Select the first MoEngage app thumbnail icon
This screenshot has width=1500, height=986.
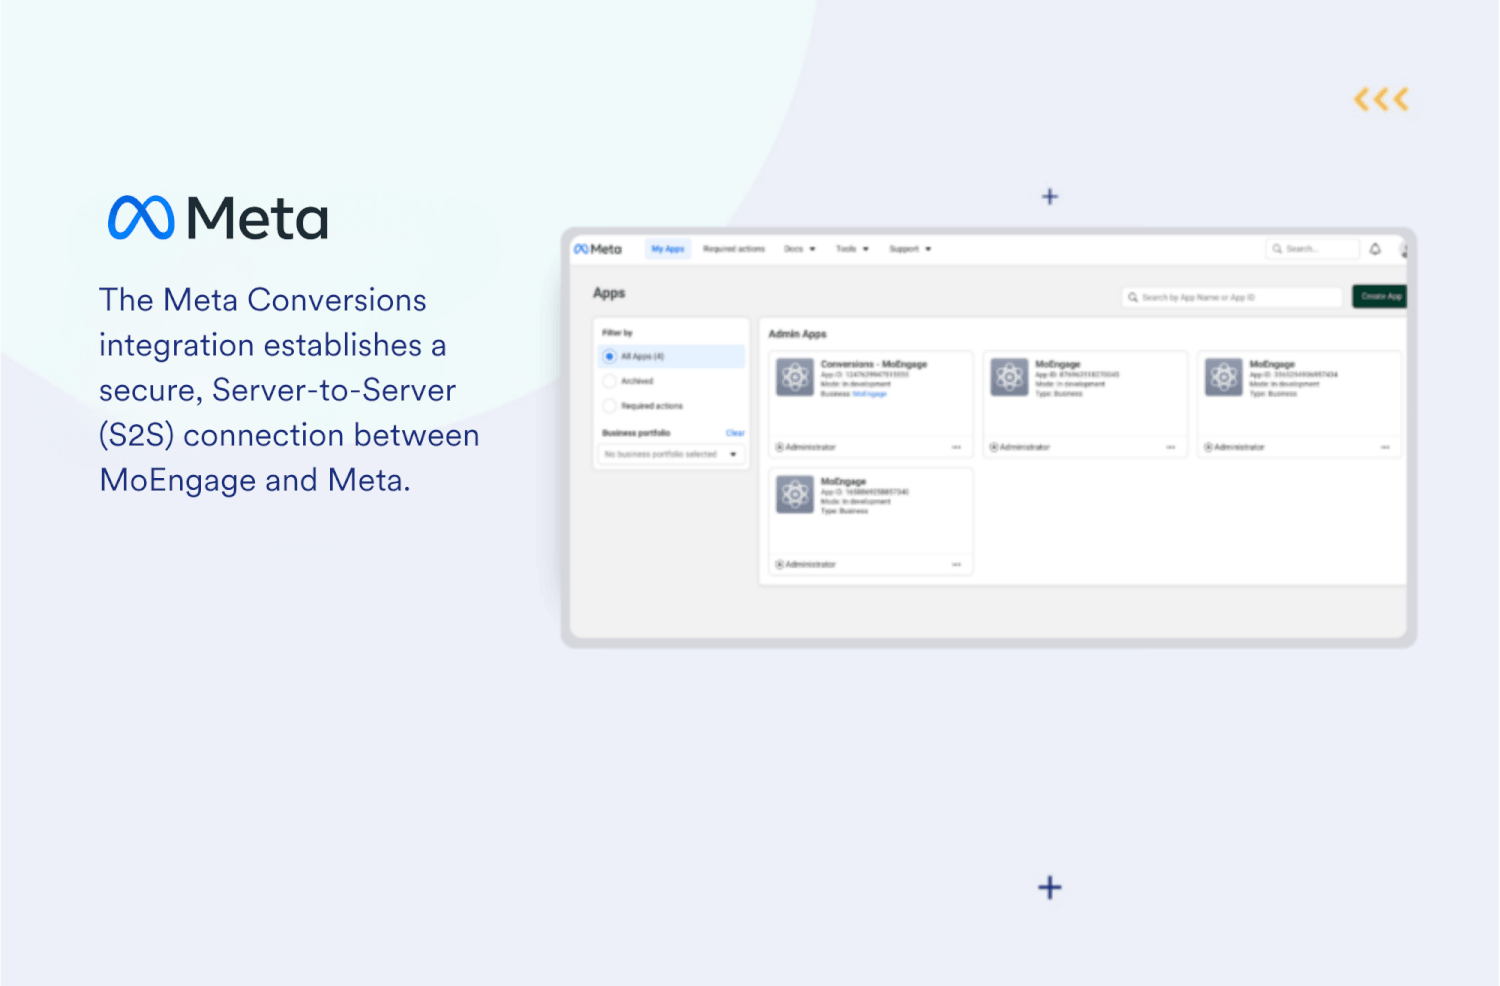(1010, 376)
